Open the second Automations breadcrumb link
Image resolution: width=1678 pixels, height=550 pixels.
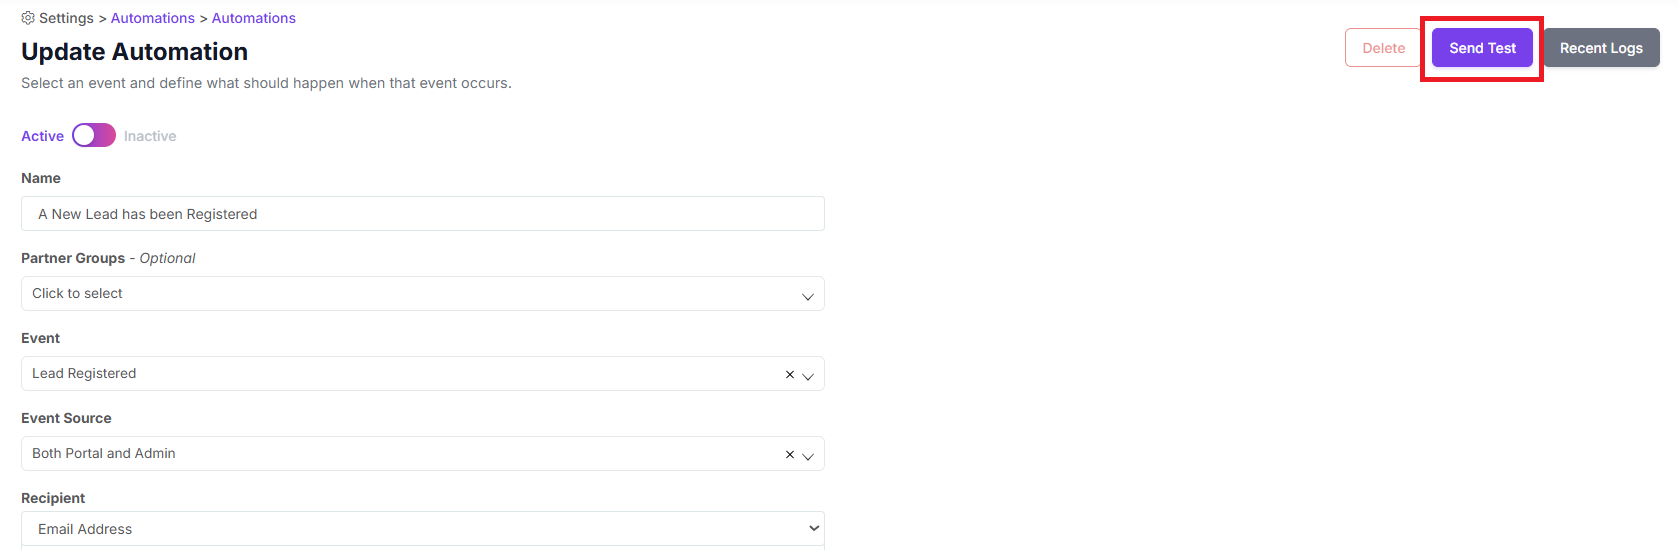pyautogui.click(x=254, y=18)
